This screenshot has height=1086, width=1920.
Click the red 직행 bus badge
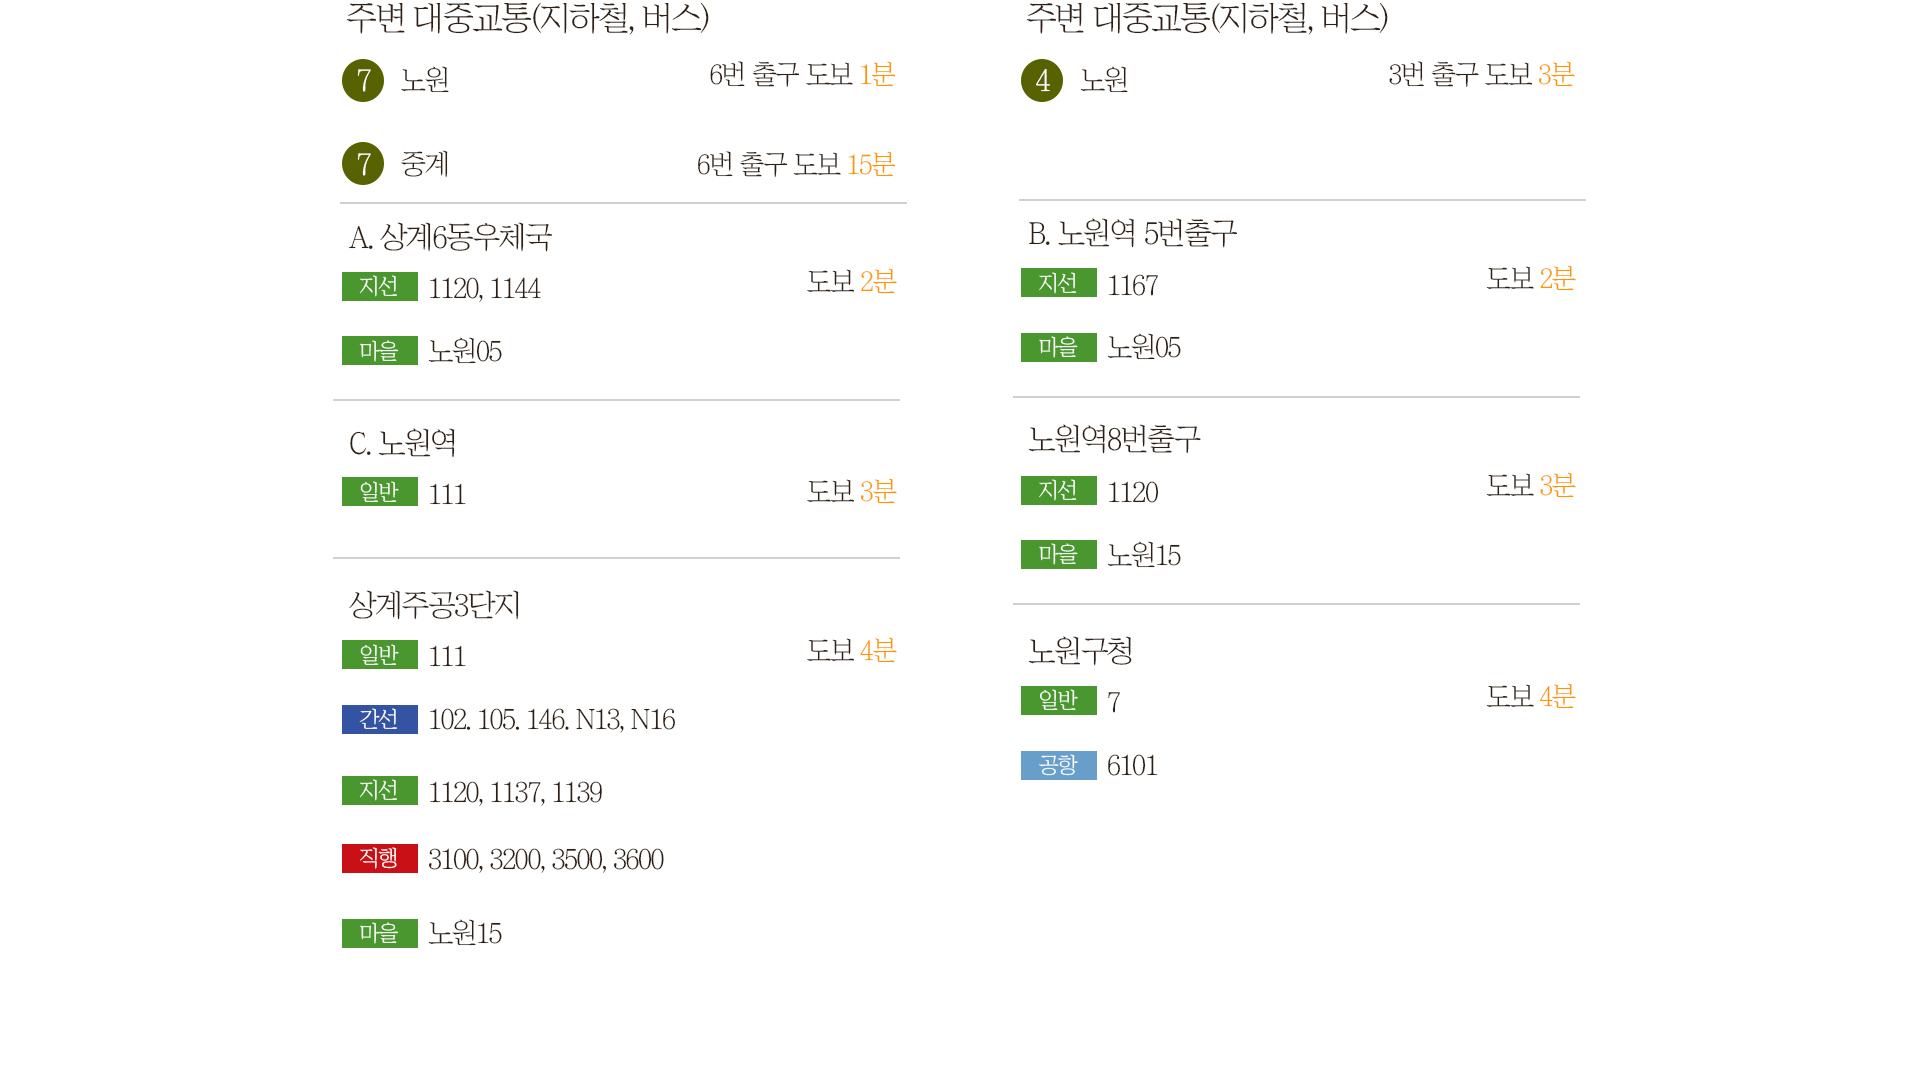coord(379,859)
